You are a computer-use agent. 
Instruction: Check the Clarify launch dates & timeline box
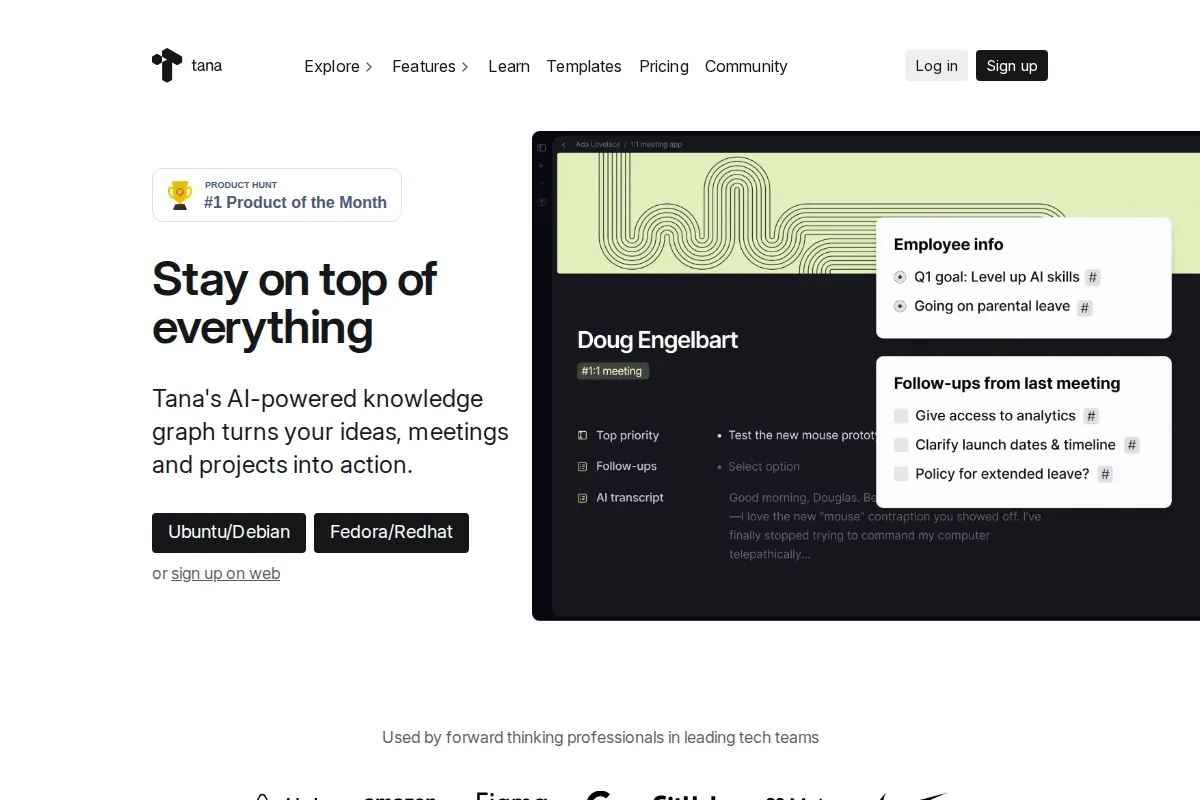[901, 445]
